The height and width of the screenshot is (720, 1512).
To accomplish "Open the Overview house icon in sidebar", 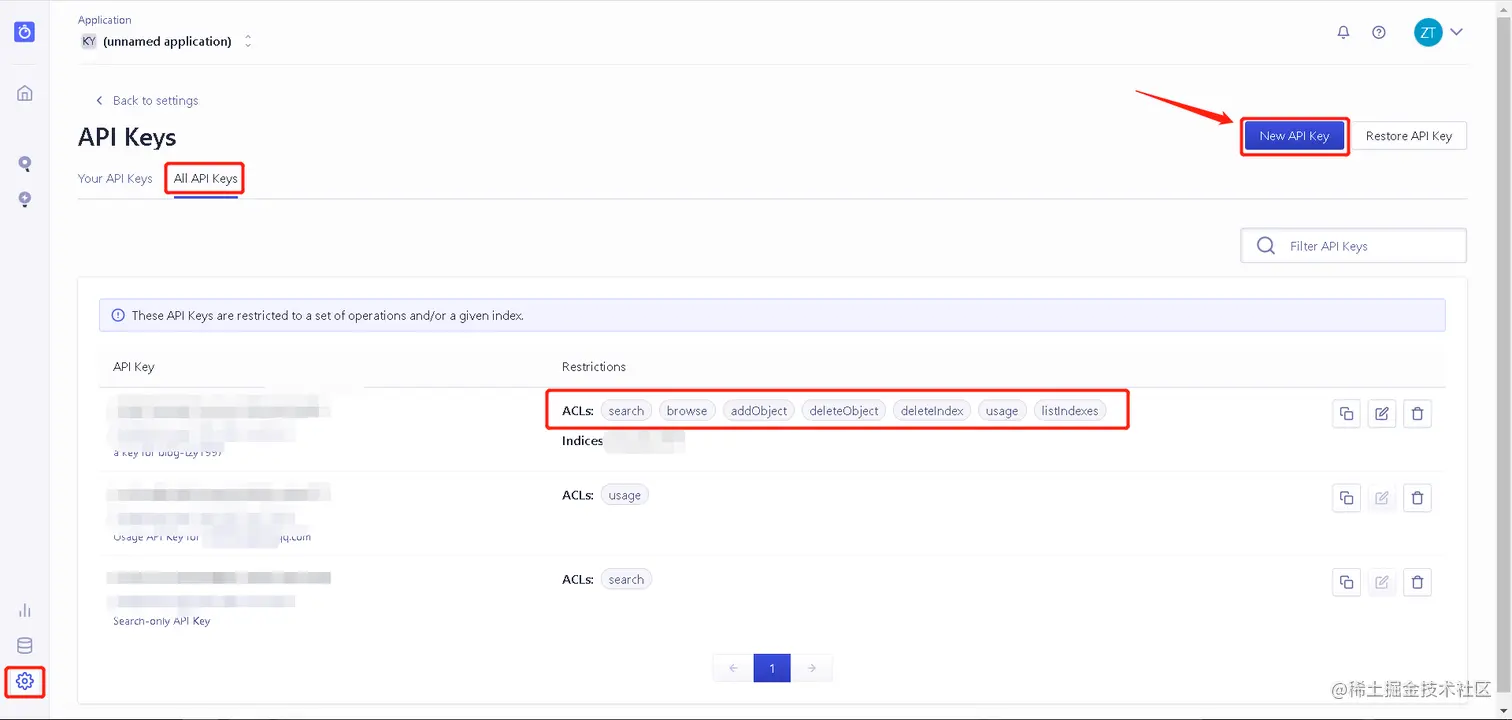I will coord(25,93).
